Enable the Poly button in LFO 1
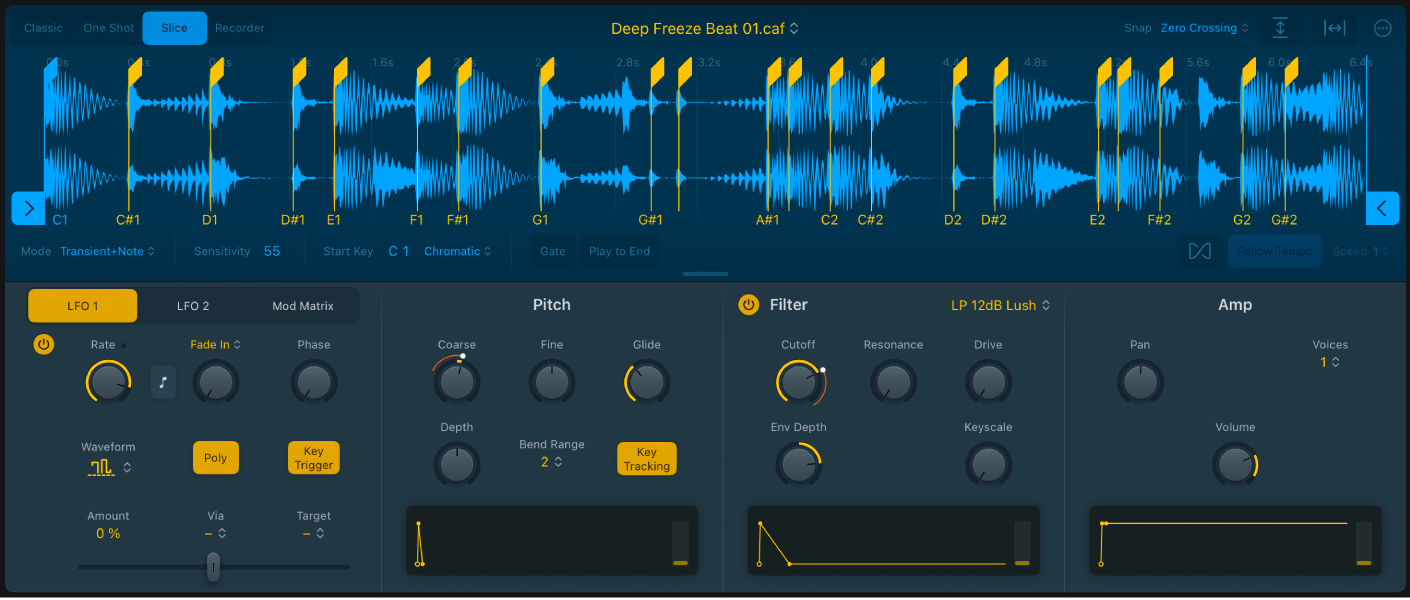The height and width of the screenshot is (600, 1410). 216,457
